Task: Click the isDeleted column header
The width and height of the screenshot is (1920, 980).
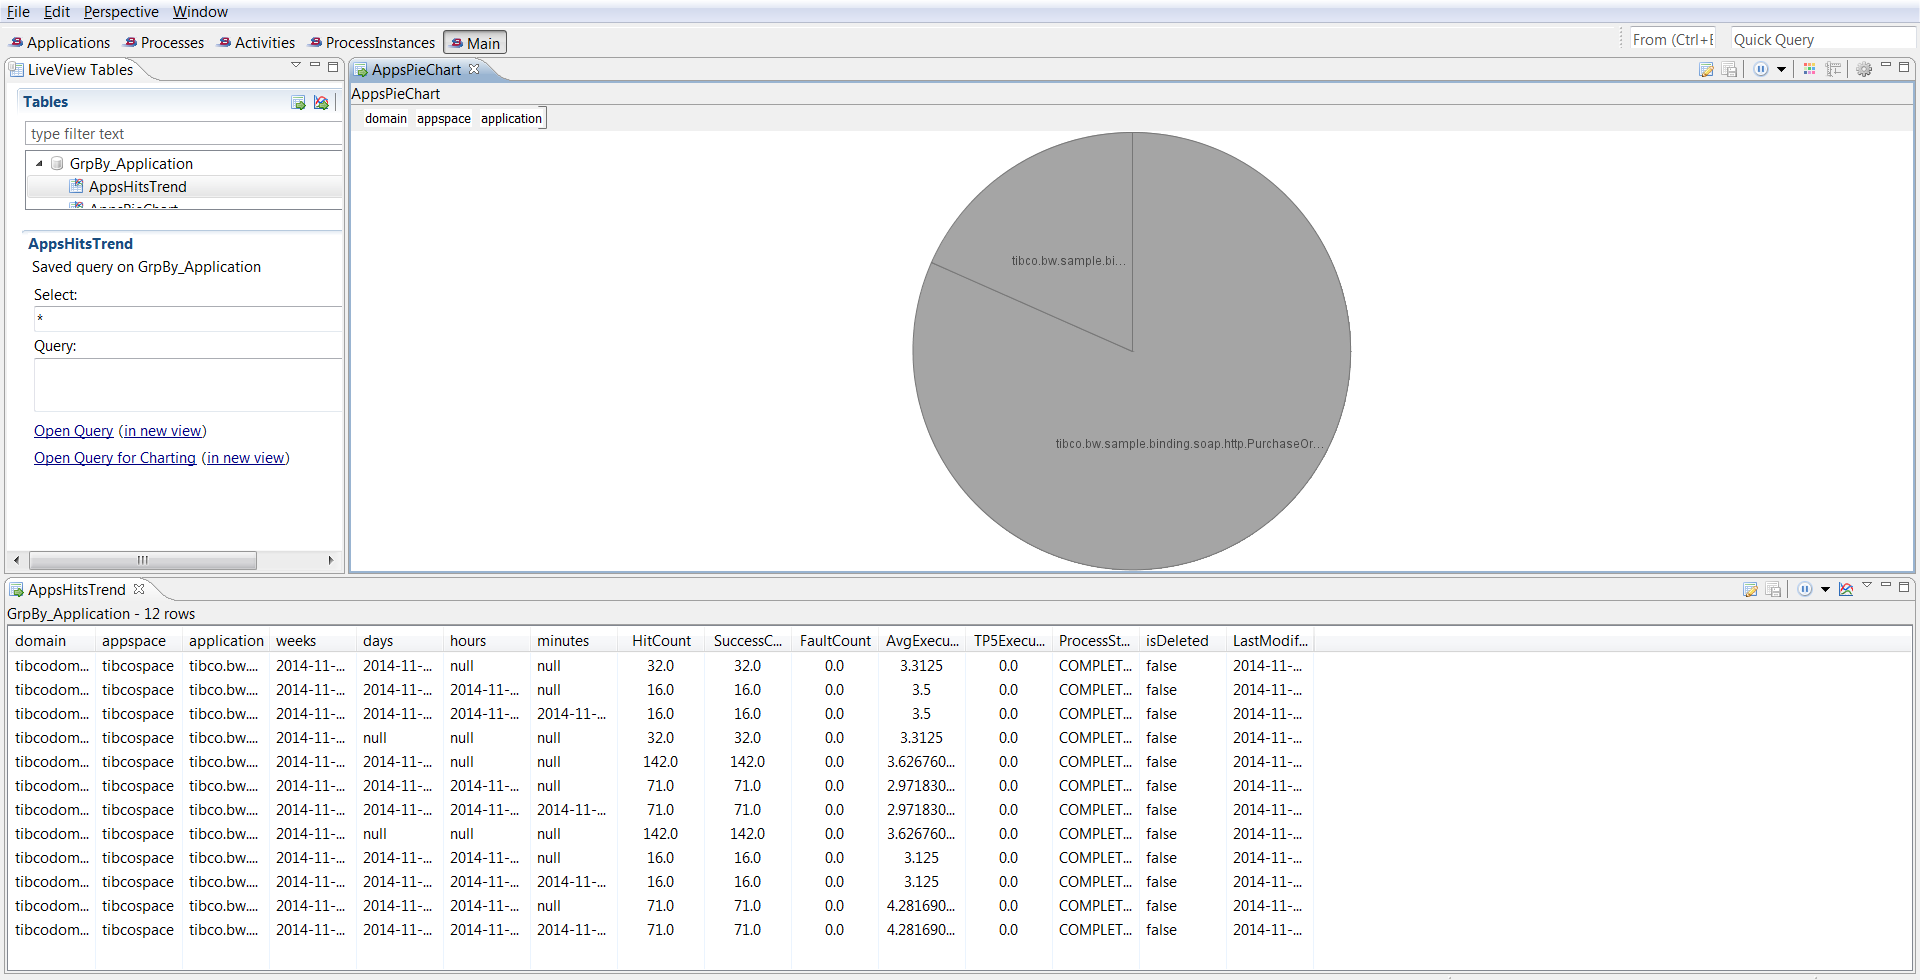Action: [1182, 641]
